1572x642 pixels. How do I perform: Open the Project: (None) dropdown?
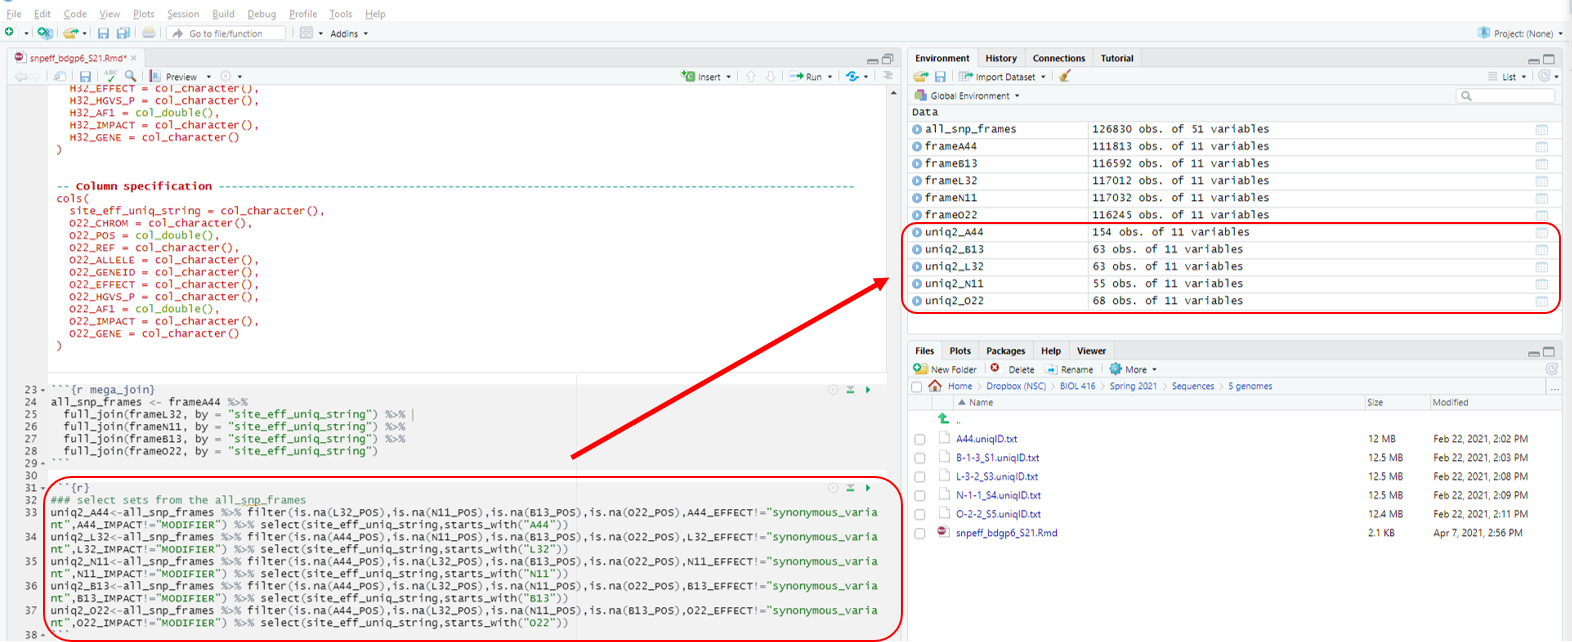1520,33
